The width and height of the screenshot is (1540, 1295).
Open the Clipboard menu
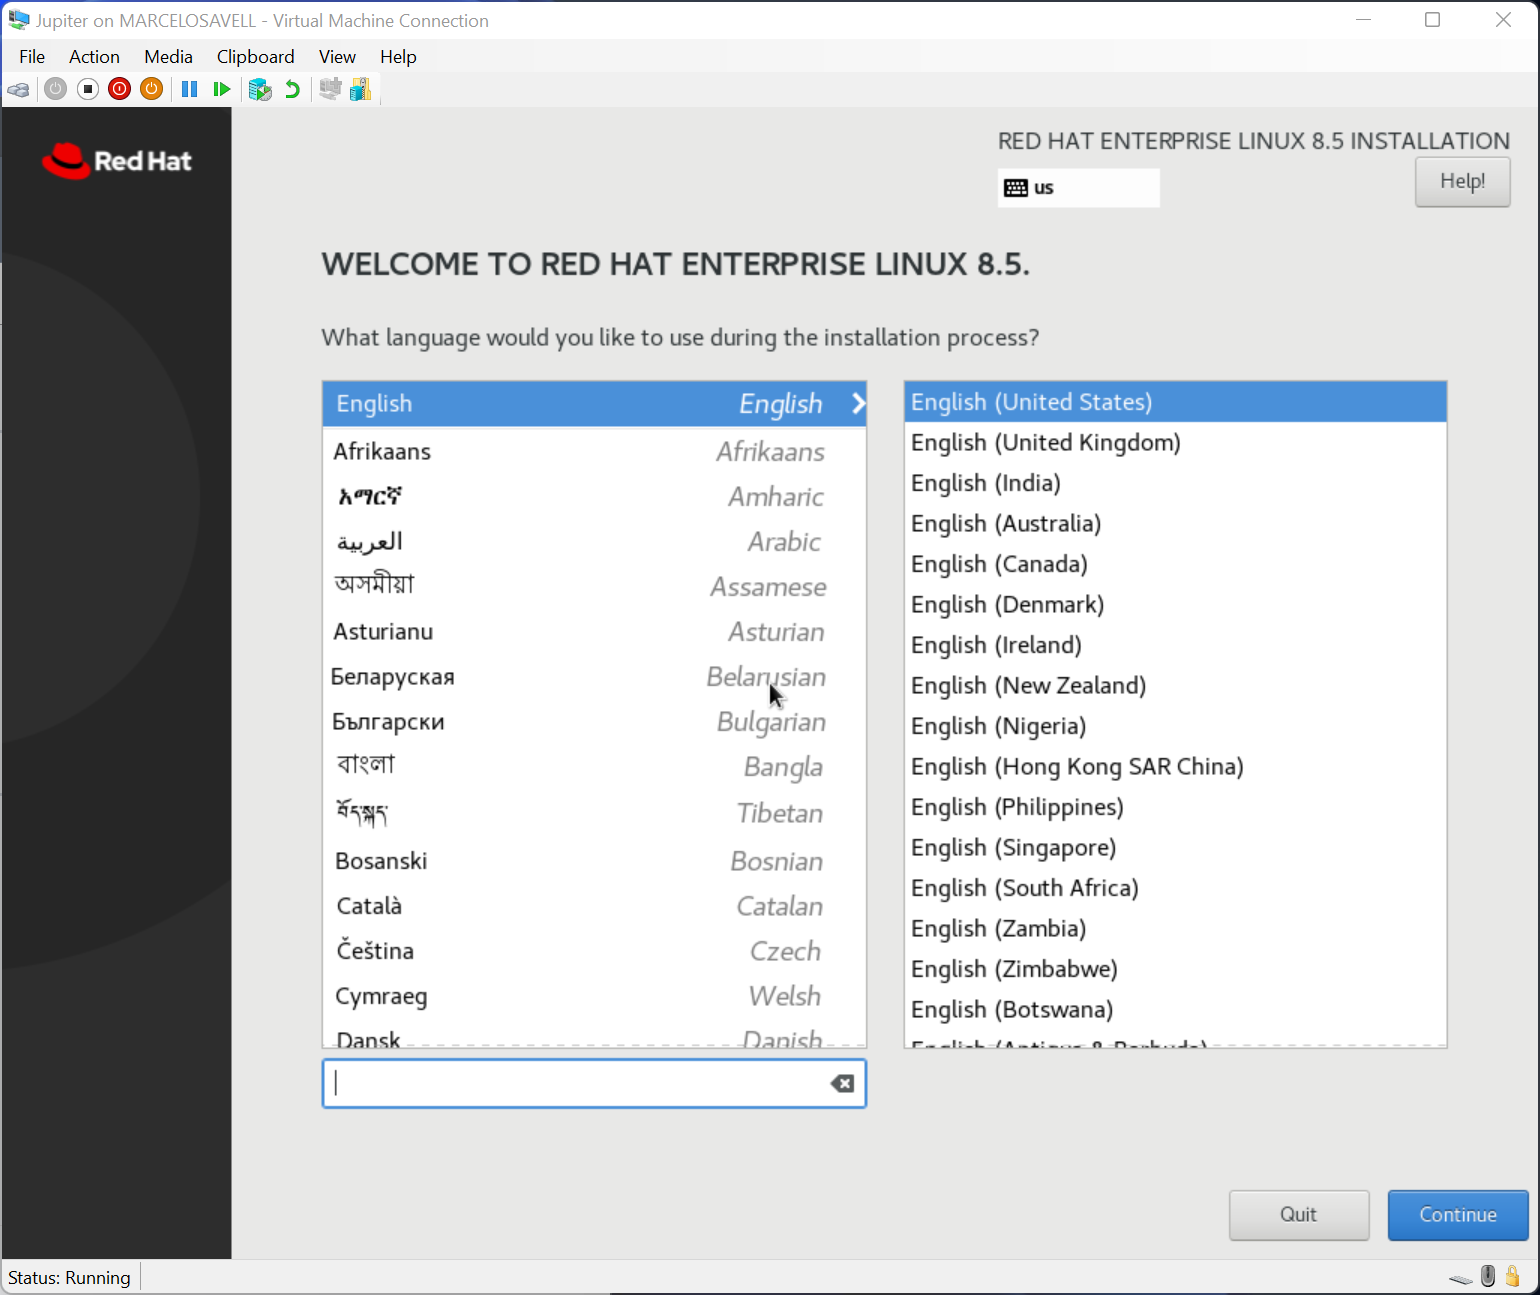pos(255,57)
